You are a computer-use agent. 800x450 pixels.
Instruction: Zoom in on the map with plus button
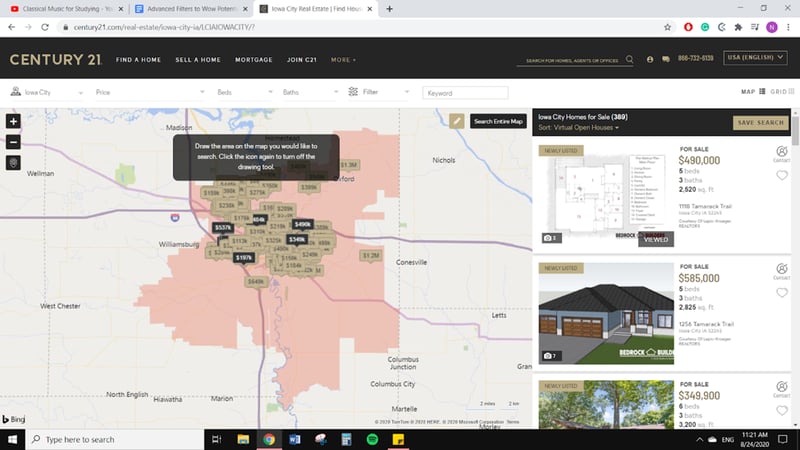pyautogui.click(x=13, y=121)
